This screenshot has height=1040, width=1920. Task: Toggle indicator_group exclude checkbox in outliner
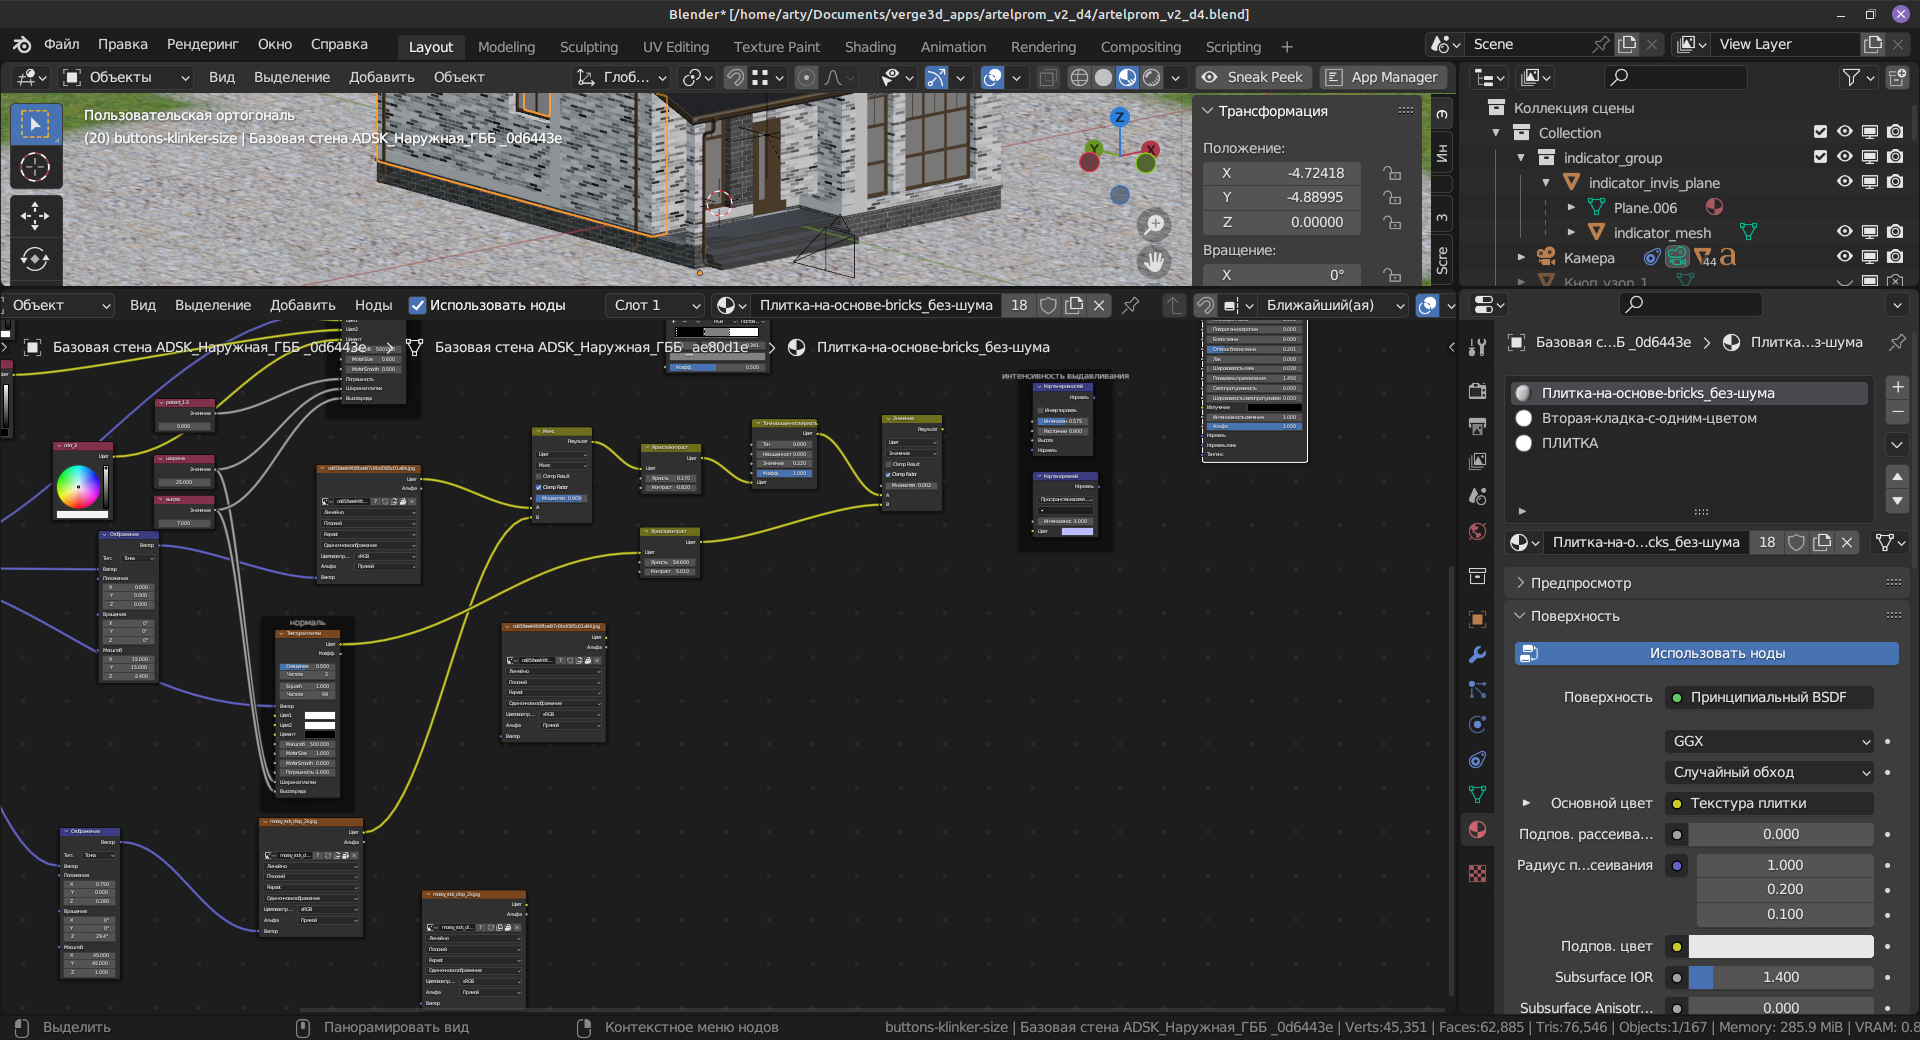pyautogui.click(x=1820, y=157)
